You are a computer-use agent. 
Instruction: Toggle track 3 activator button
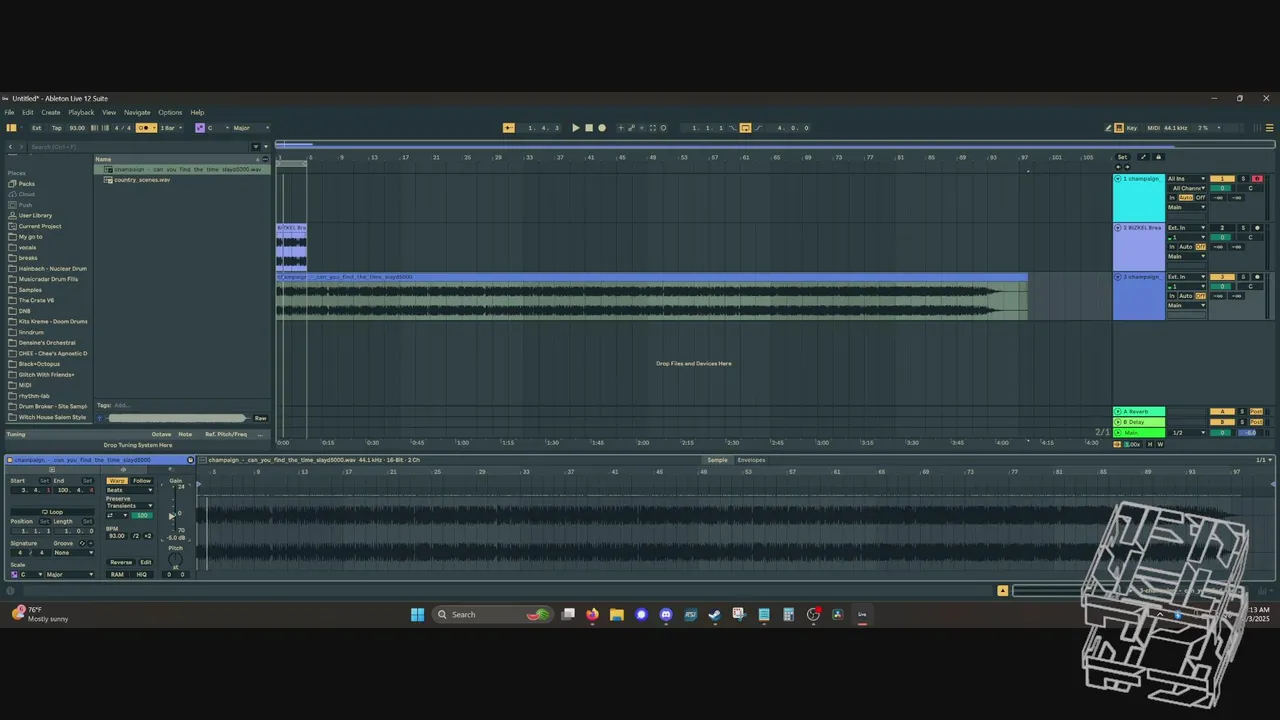(x=1222, y=277)
